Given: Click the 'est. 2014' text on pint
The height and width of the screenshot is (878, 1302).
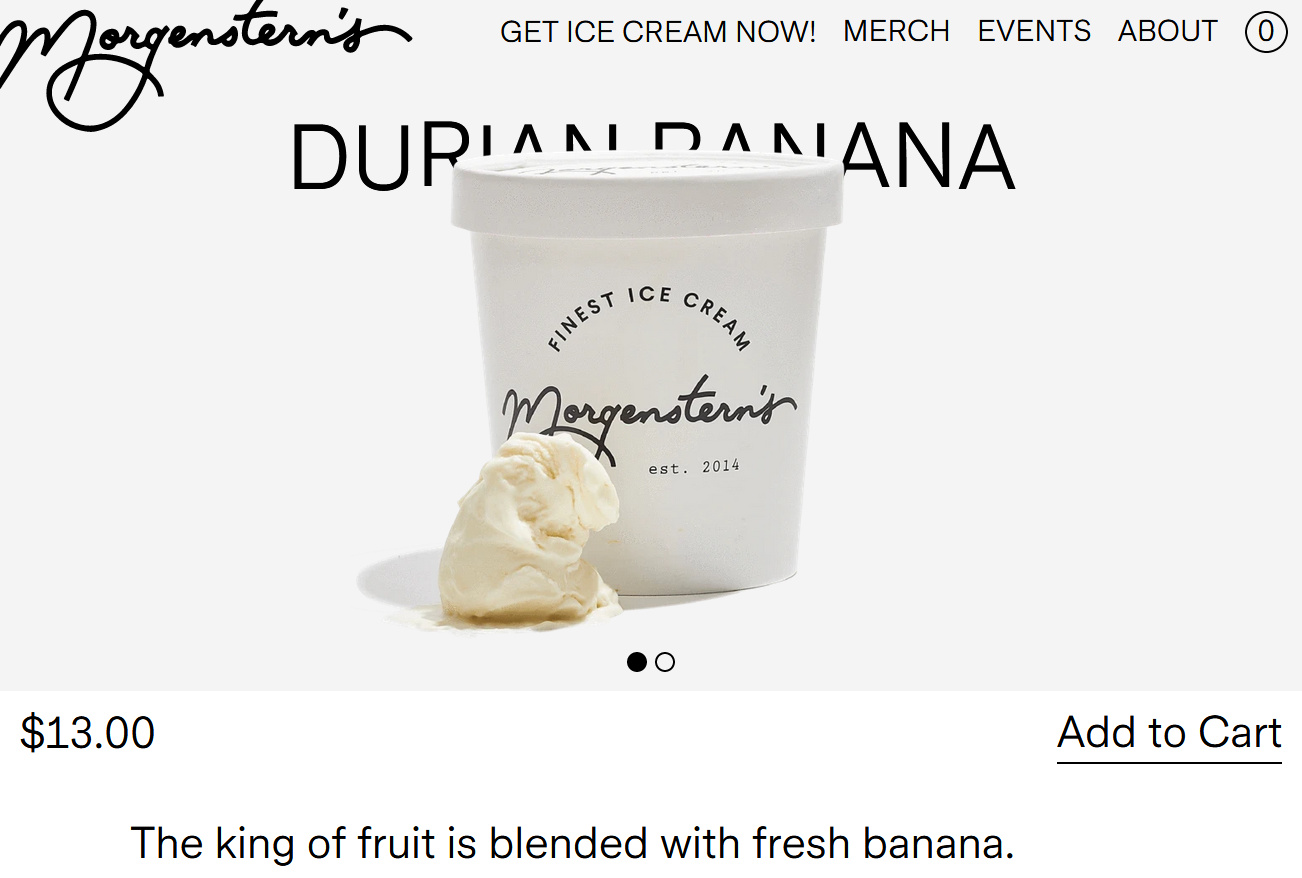Looking at the screenshot, I should (694, 467).
